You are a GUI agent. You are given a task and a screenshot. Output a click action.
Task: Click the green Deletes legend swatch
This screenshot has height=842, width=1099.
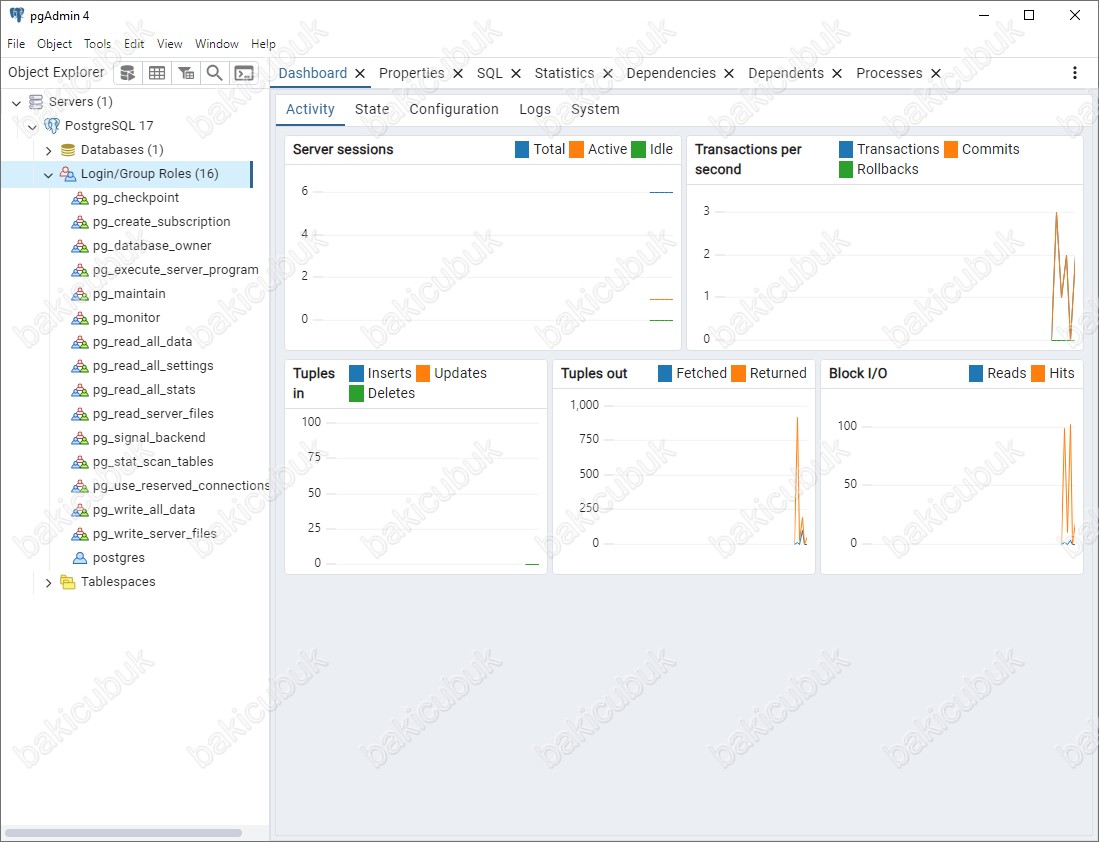click(x=356, y=393)
